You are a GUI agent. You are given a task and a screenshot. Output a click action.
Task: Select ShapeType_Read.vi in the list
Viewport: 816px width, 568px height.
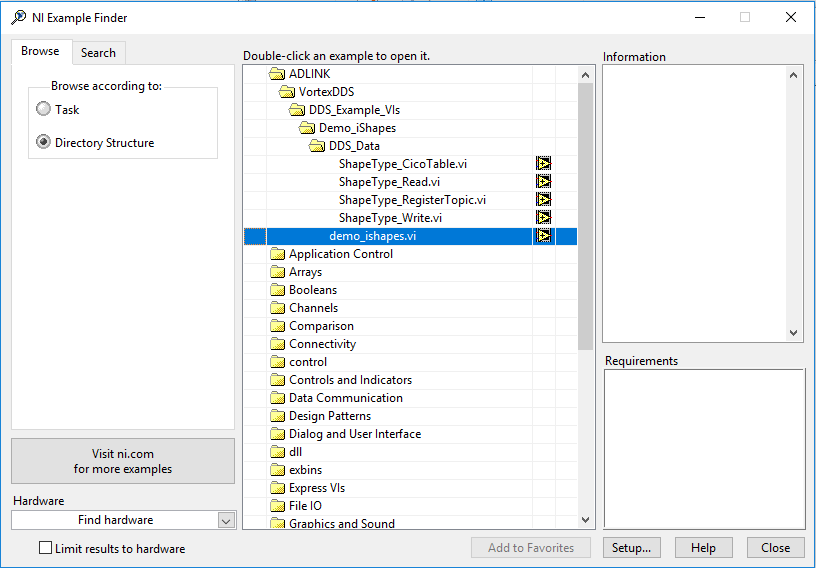[410, 182]
